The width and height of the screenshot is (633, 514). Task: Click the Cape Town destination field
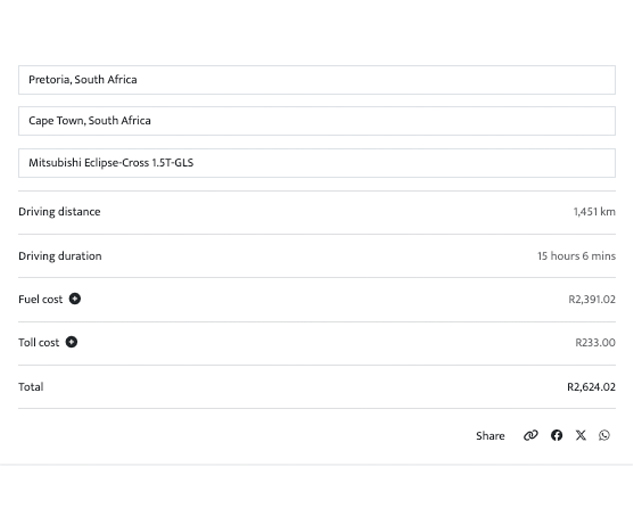pos(316,121)
